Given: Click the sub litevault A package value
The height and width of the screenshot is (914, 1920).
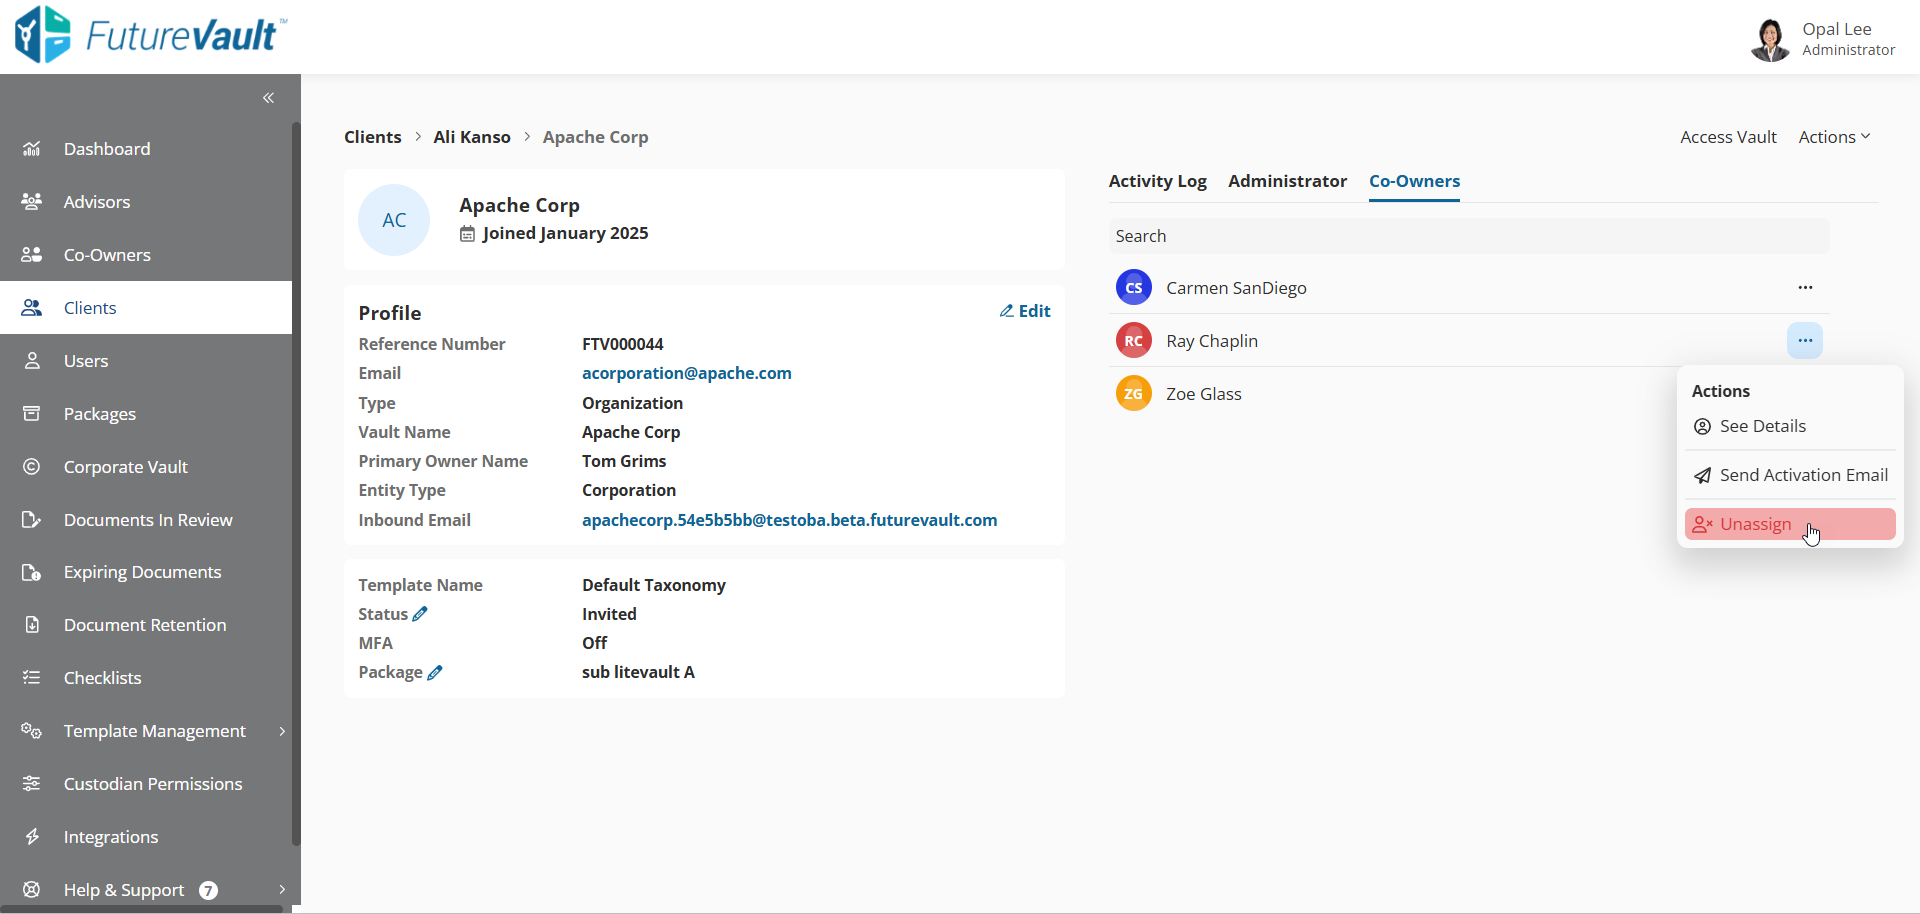Looking at the screenshot, I should pyautogui.click(x=638, y=672).
